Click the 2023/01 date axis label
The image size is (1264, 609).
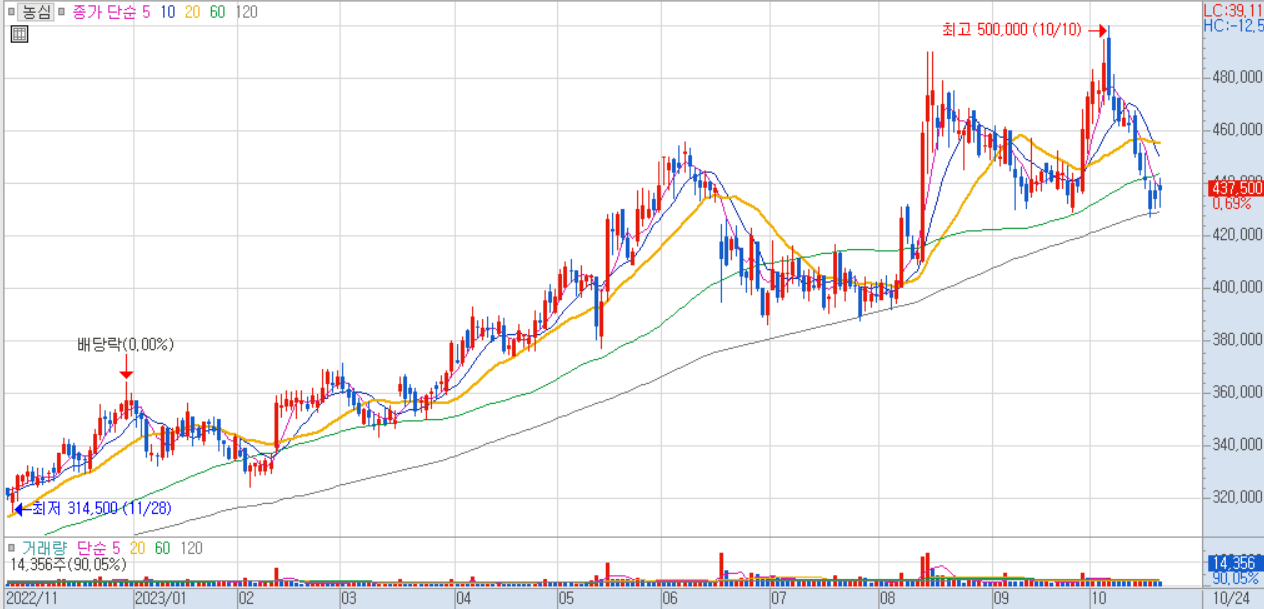pyautogui.click(x=160, y=598)
